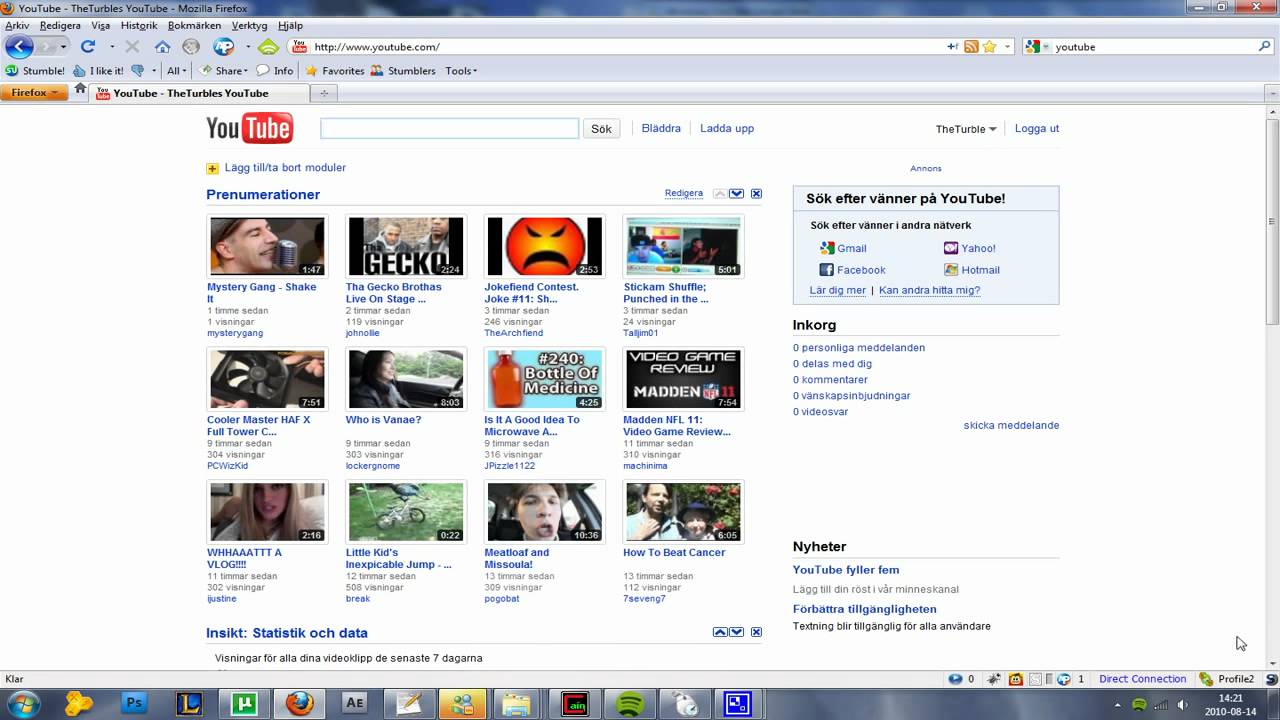Viewport: 1280px width, 720px height.
Task: Click the volume speaker tray icon
Action: (x=1183, y=704)
